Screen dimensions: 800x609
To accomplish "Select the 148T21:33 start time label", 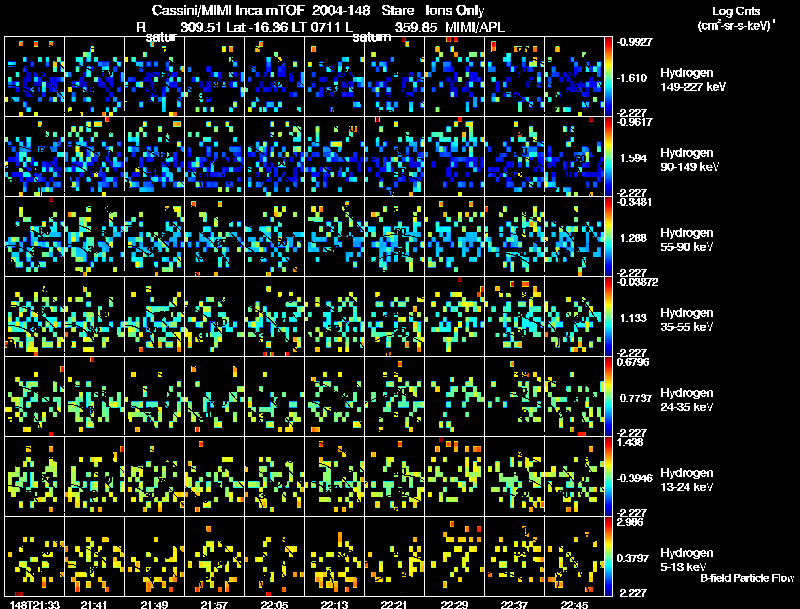I will pyautogui.click(x=35, y=604).
